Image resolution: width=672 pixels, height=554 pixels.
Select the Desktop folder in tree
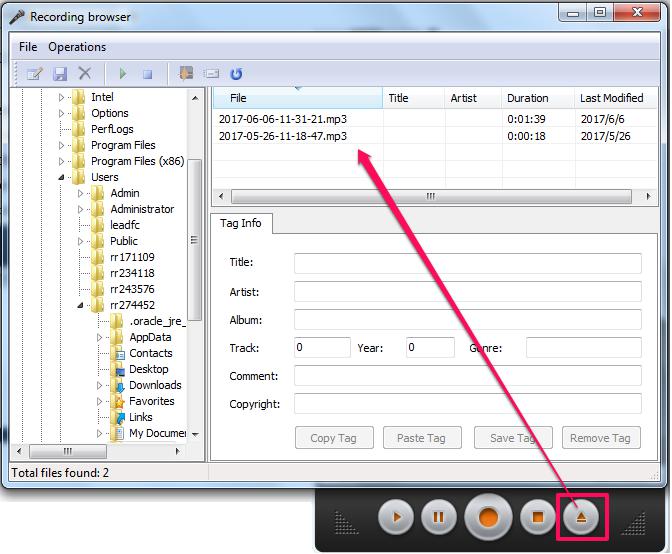point(148,369)
